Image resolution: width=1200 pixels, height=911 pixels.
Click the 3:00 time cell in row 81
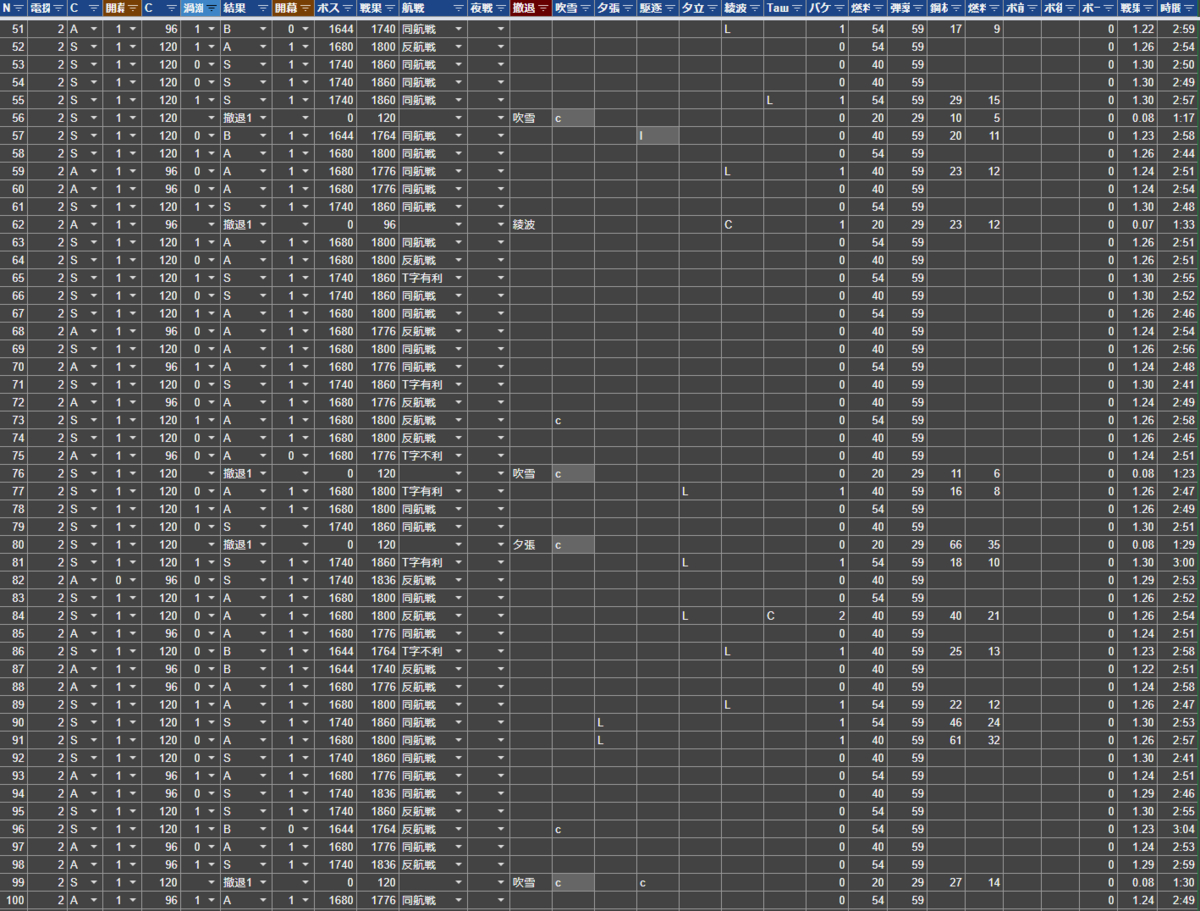[1179, 563]
